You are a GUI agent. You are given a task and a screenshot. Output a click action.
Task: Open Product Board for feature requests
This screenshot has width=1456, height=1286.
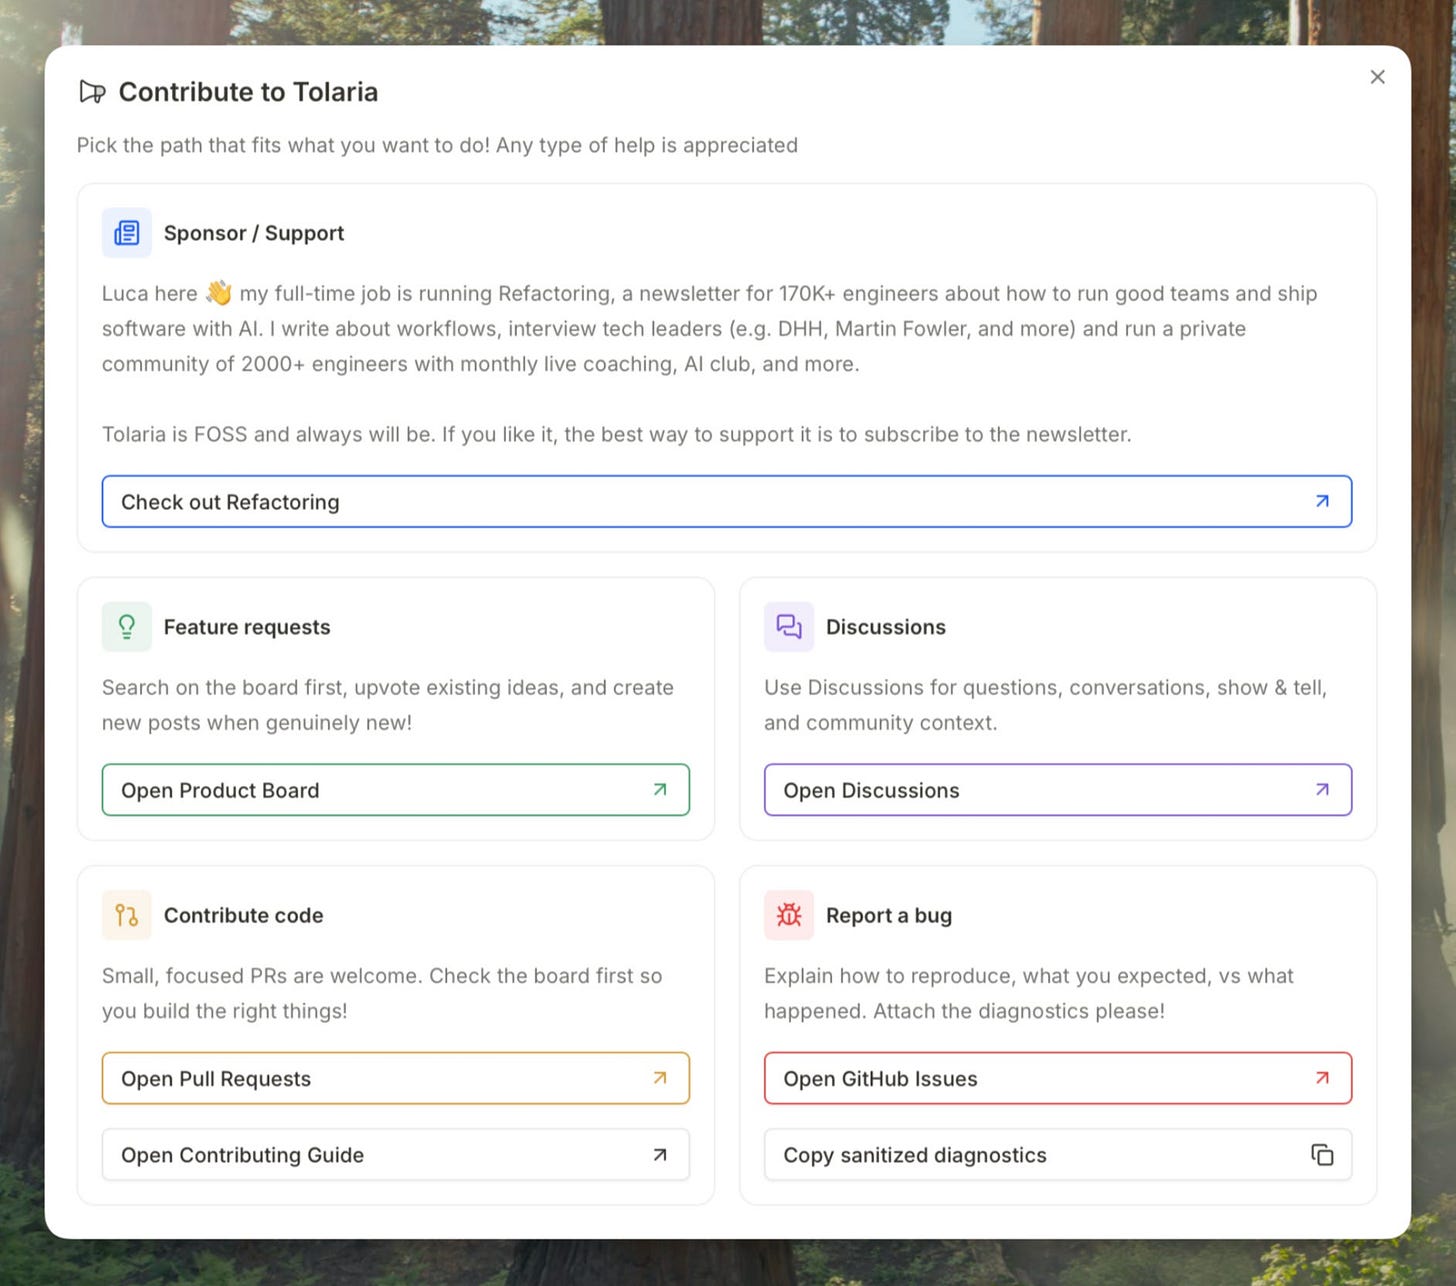point(396,790)
